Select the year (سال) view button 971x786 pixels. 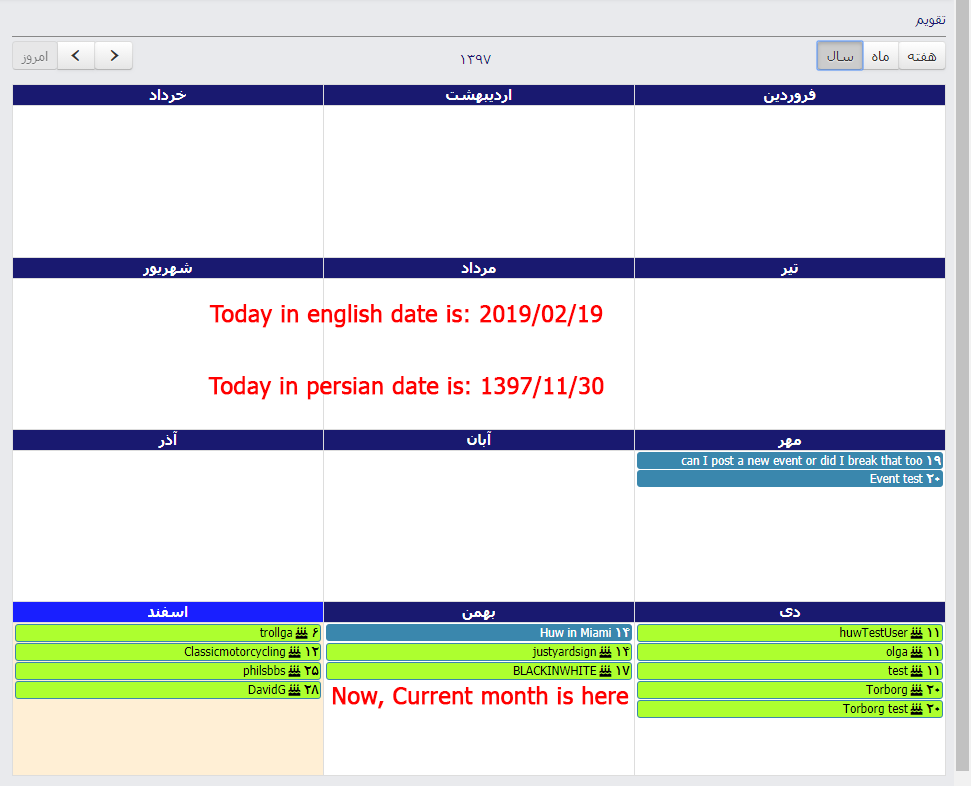click(839, 56)
